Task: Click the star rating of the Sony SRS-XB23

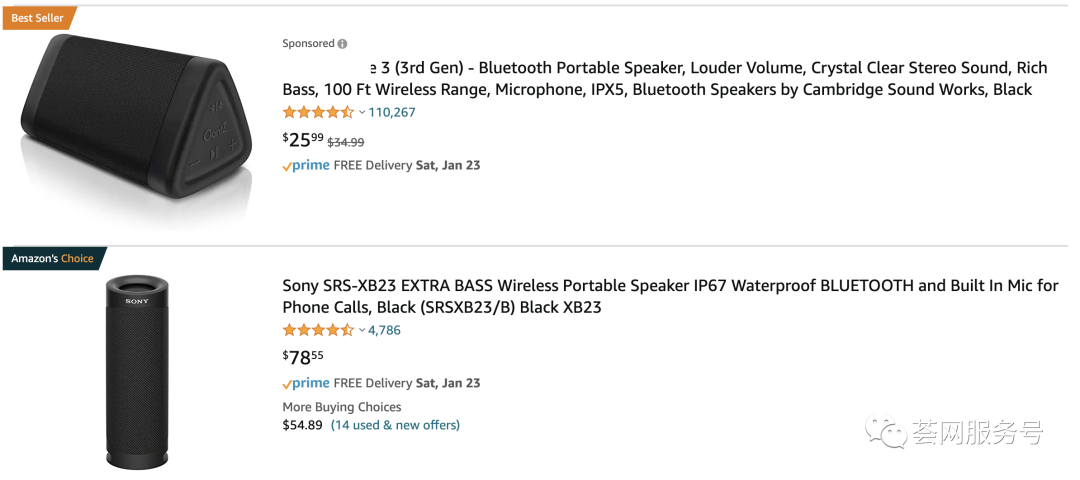Action: (x=318, y=330)
